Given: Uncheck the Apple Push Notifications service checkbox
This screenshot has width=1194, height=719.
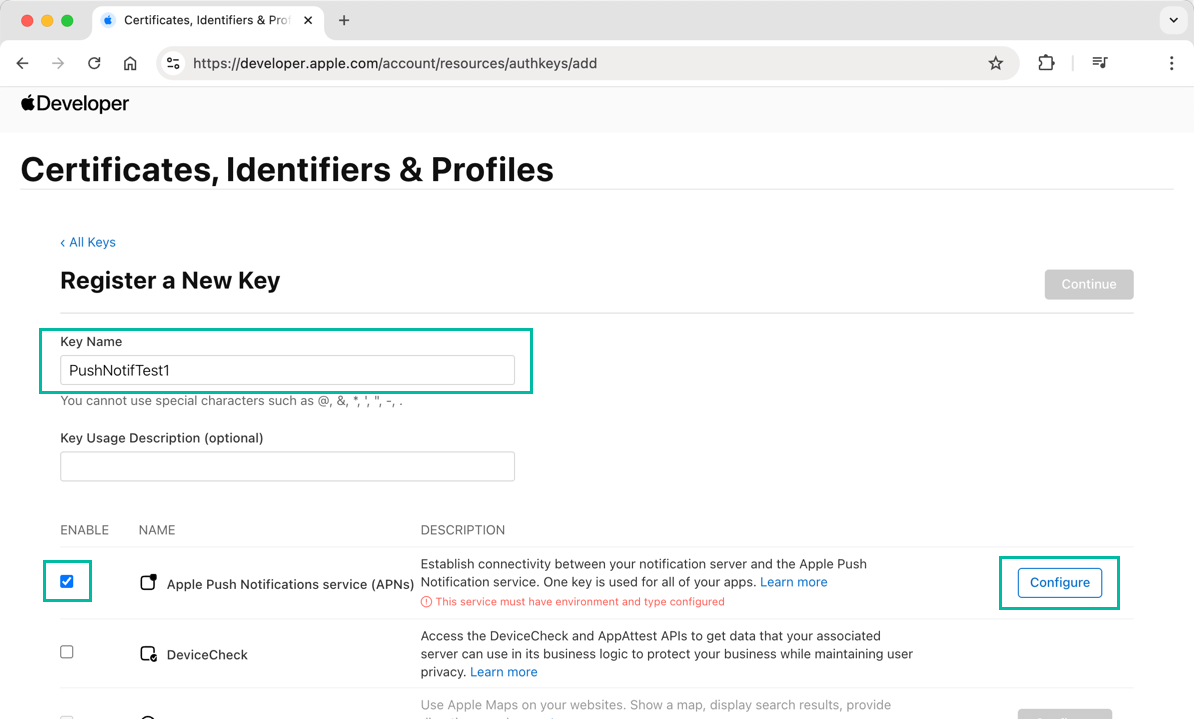Looking at the screenshot, I should 67,581.
